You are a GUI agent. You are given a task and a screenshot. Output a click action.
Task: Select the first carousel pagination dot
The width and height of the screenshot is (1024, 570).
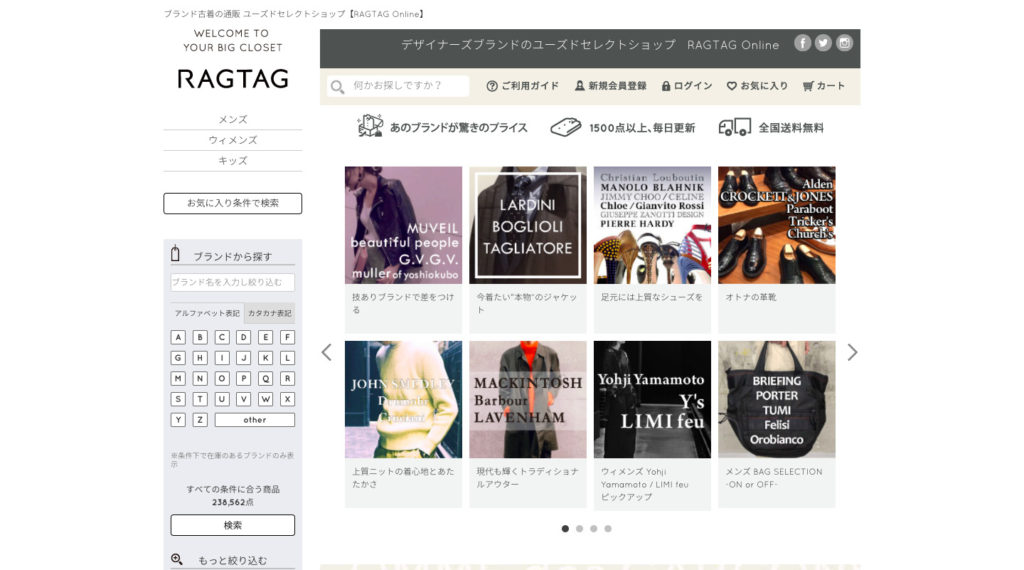click(x=565, y=529)
